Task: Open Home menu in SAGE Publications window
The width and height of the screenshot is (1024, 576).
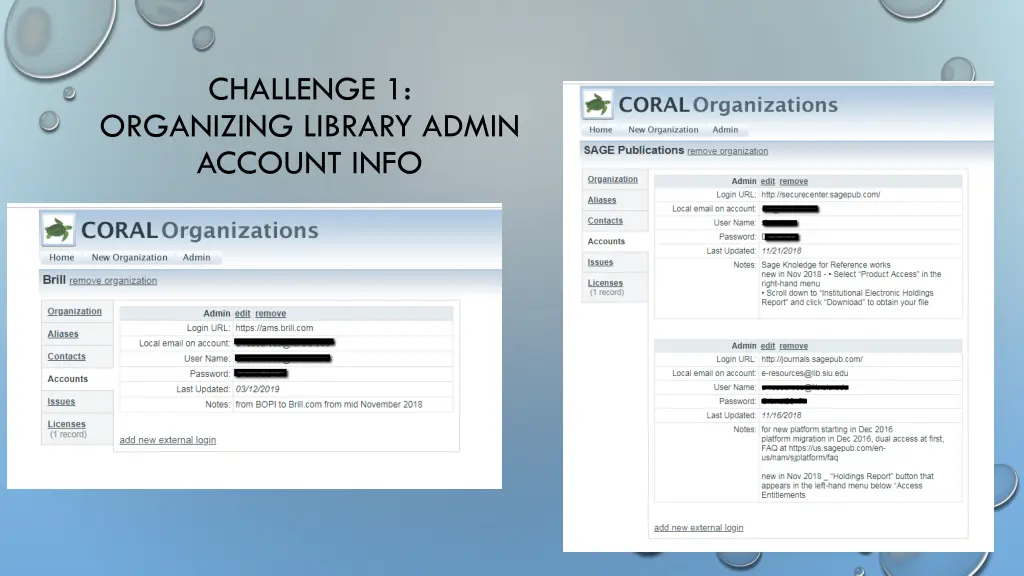Action: [601, 129]
